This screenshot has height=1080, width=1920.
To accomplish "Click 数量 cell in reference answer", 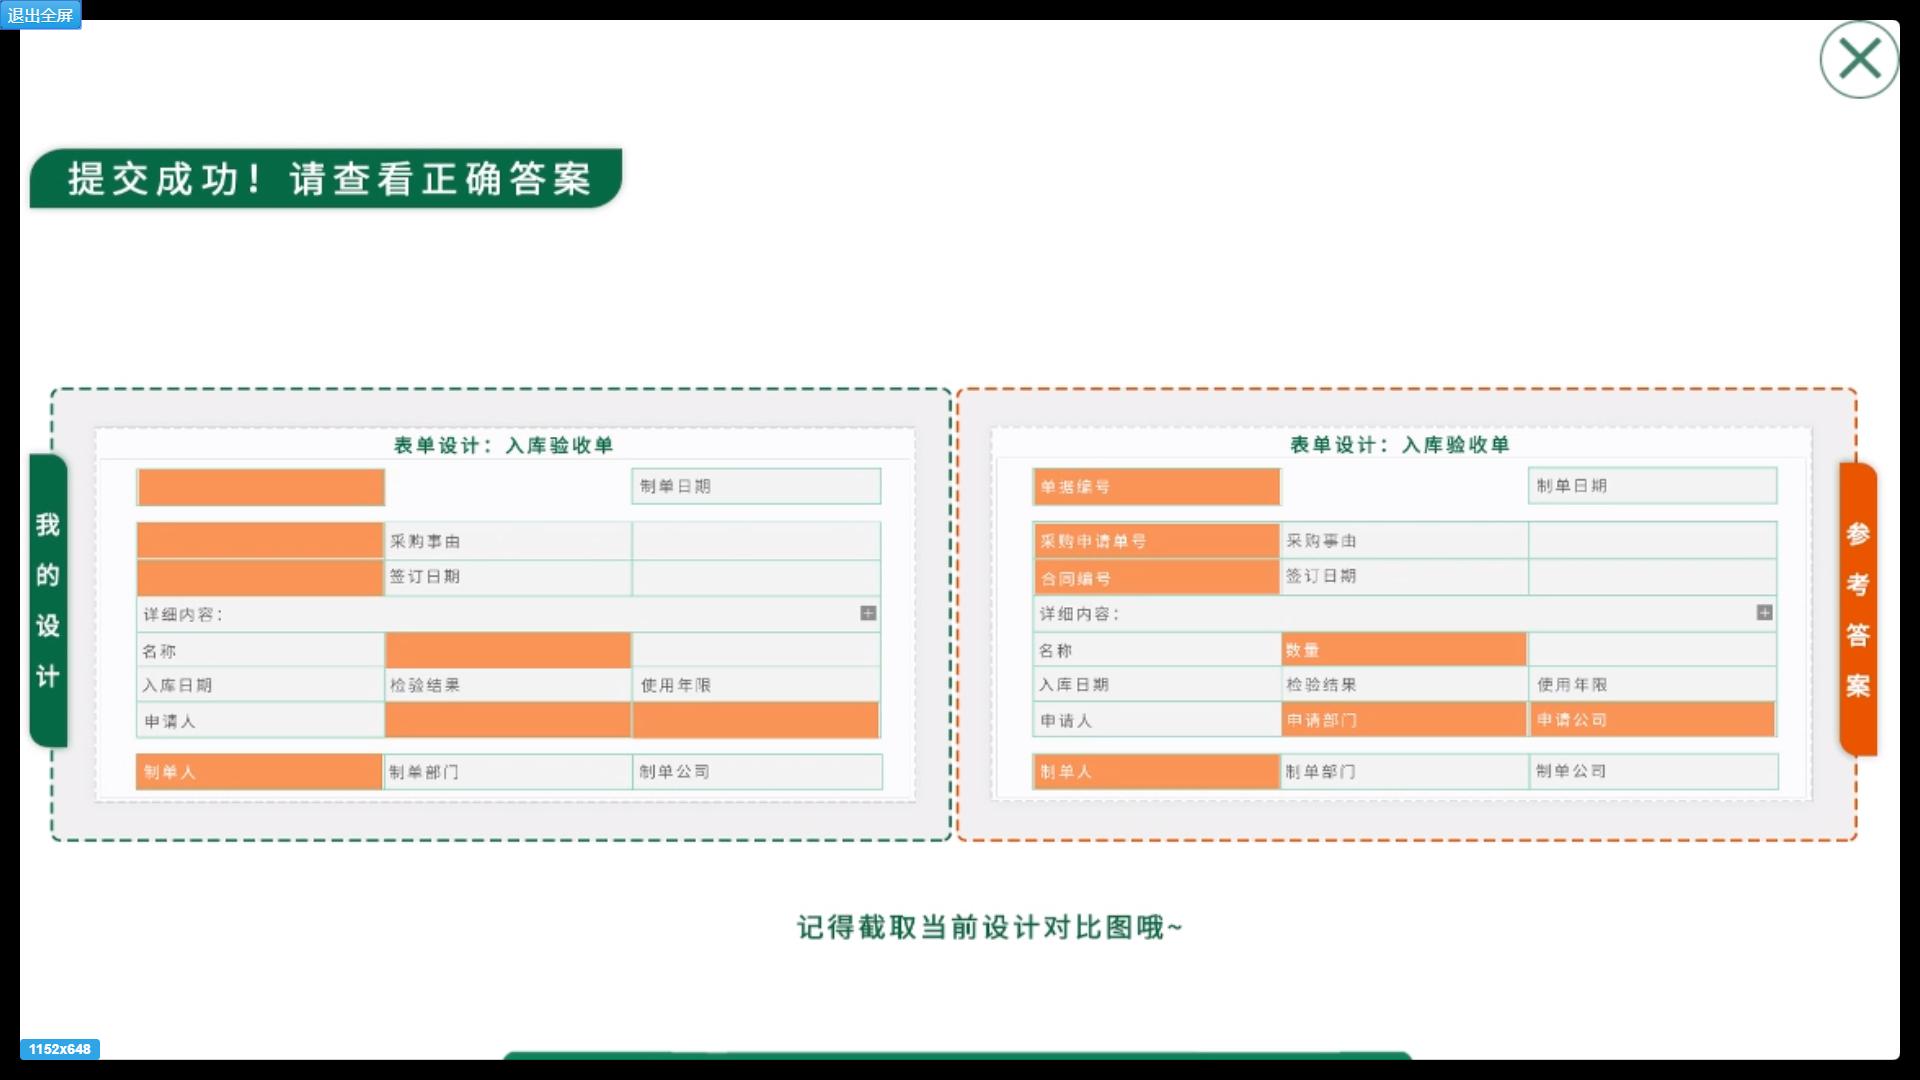I will (1404, 649).
